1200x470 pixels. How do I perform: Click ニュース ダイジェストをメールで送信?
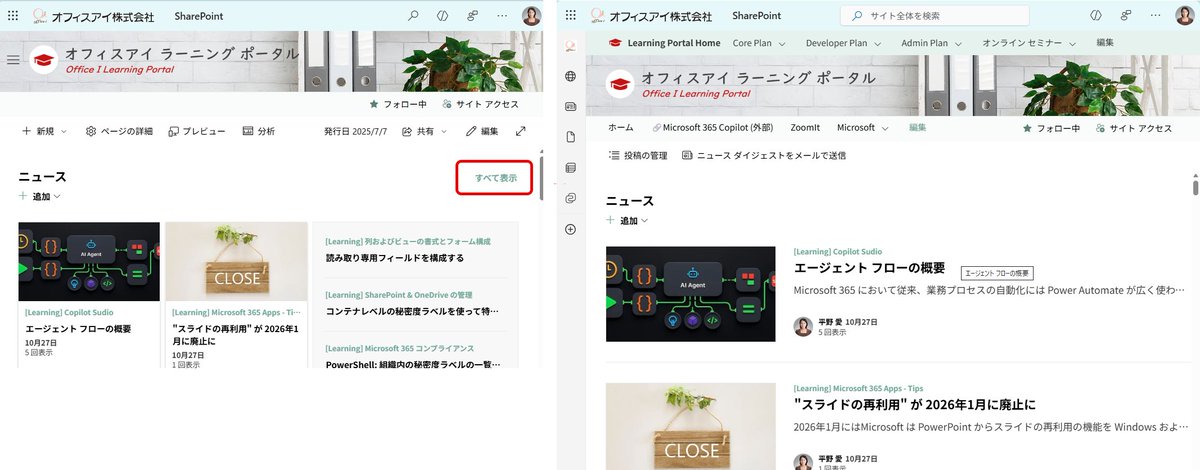(763, 155)
